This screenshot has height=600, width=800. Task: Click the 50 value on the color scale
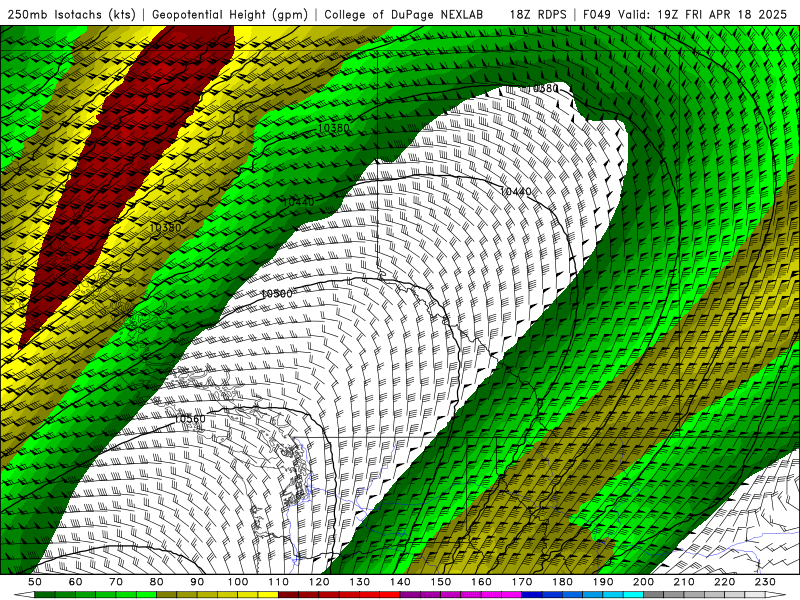pyautogui.click(x=35, y=582)
